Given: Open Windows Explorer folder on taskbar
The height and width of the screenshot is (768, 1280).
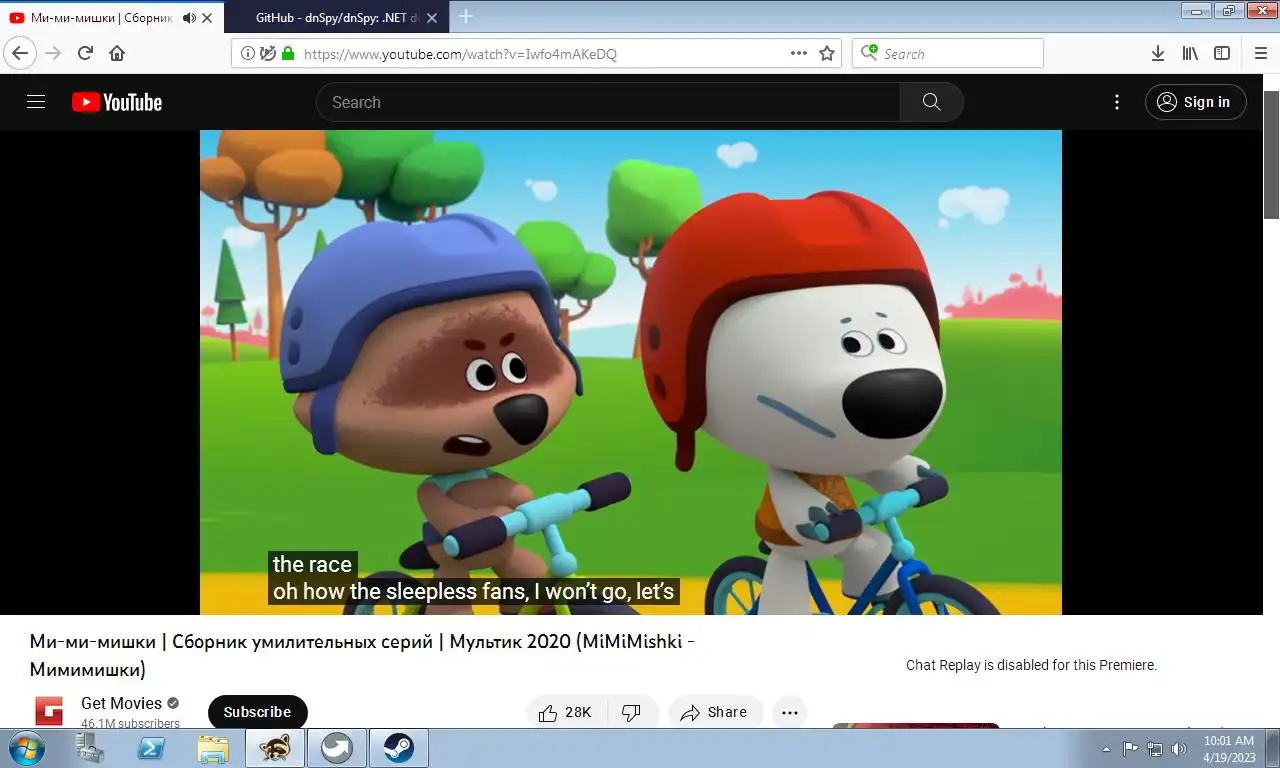Looking at the screenshot, I should tap(213, 748).
